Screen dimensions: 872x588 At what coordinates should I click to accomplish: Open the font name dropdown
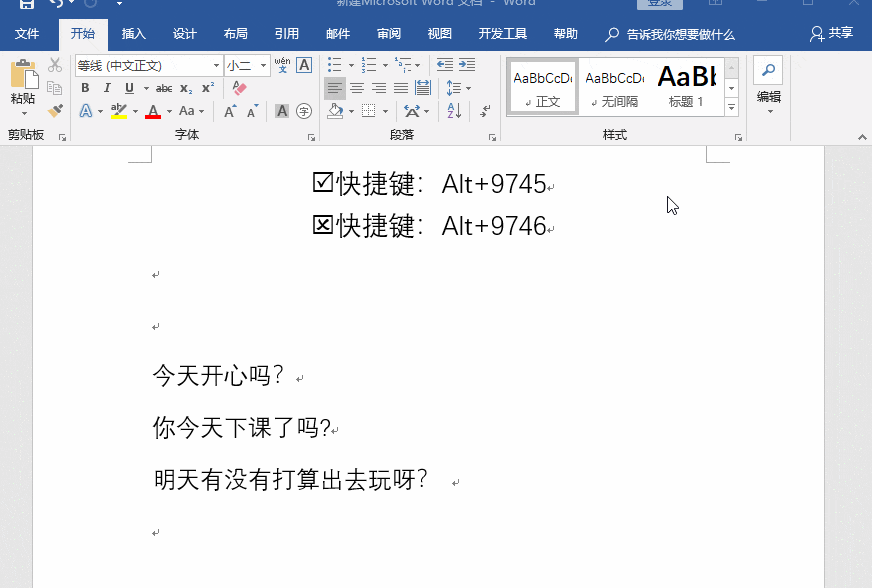pyautogui.click(x=216, y=66)
